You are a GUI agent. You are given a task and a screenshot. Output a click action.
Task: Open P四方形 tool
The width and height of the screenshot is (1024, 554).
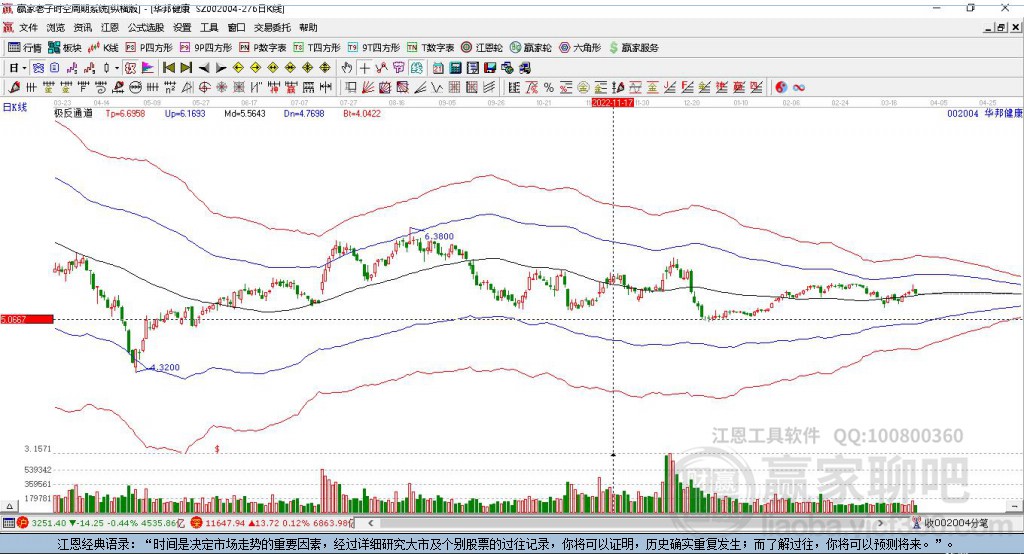[149, 48]
